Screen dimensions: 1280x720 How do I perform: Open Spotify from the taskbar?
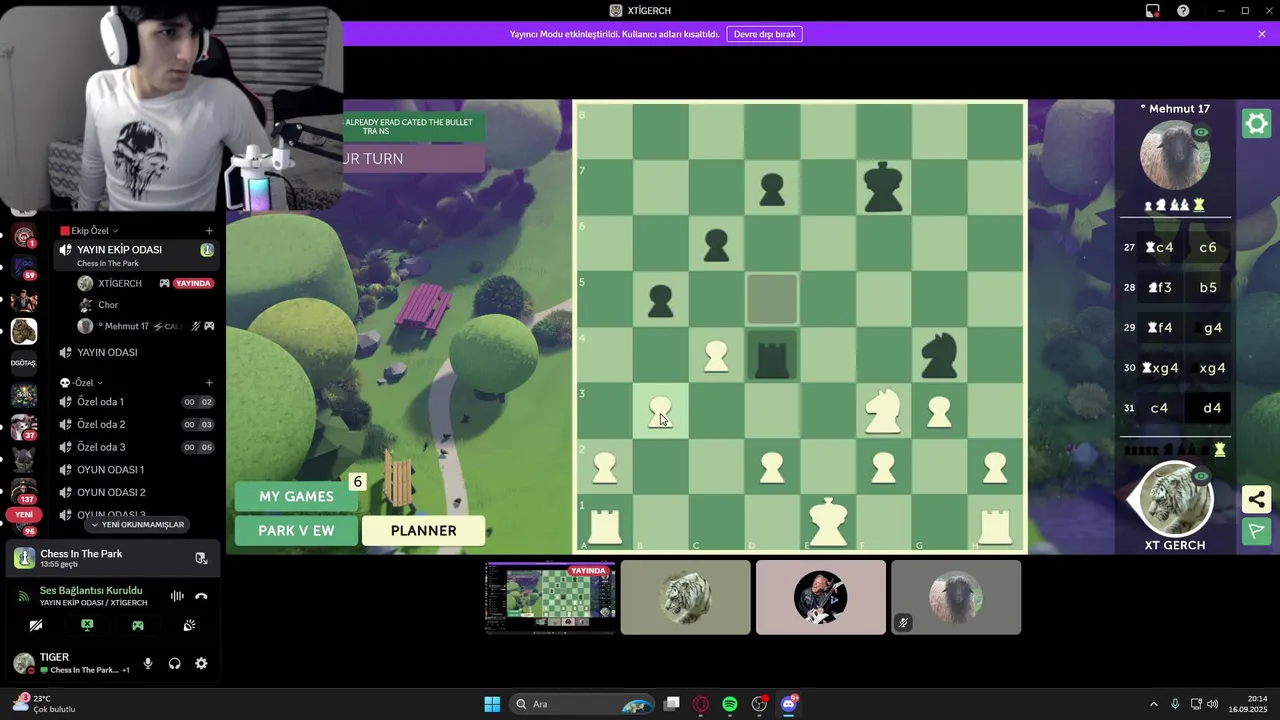click(x=730, y=704)
